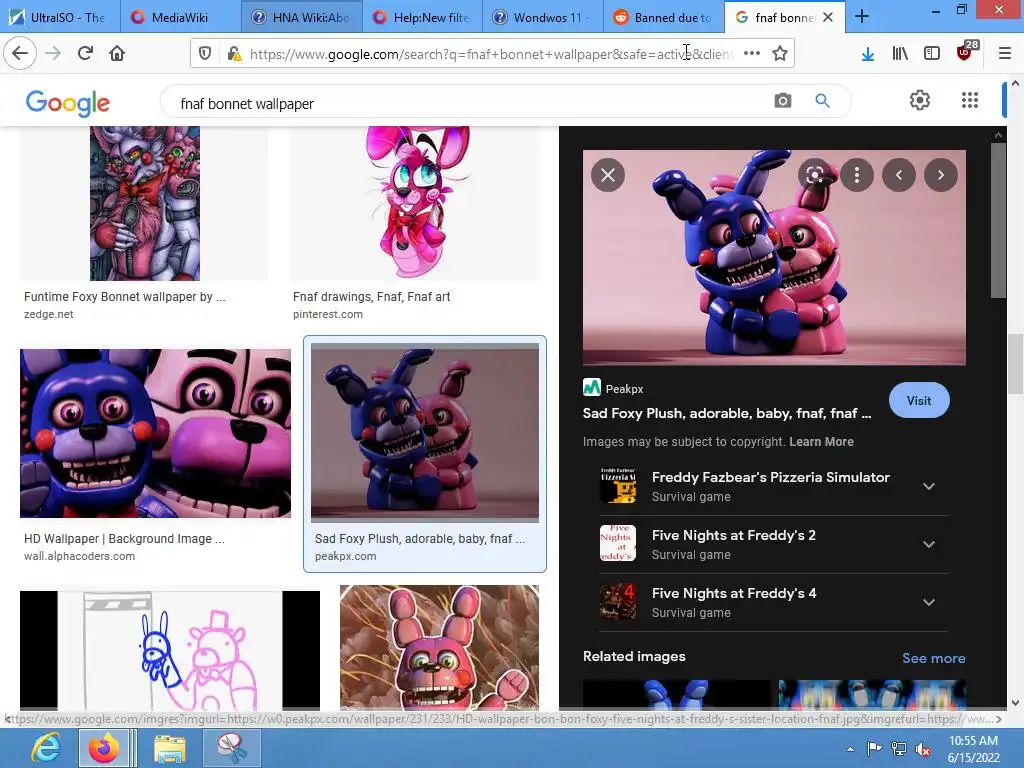
Task: Open a new tab with the plus button
Action: click(x=862, y=17)
